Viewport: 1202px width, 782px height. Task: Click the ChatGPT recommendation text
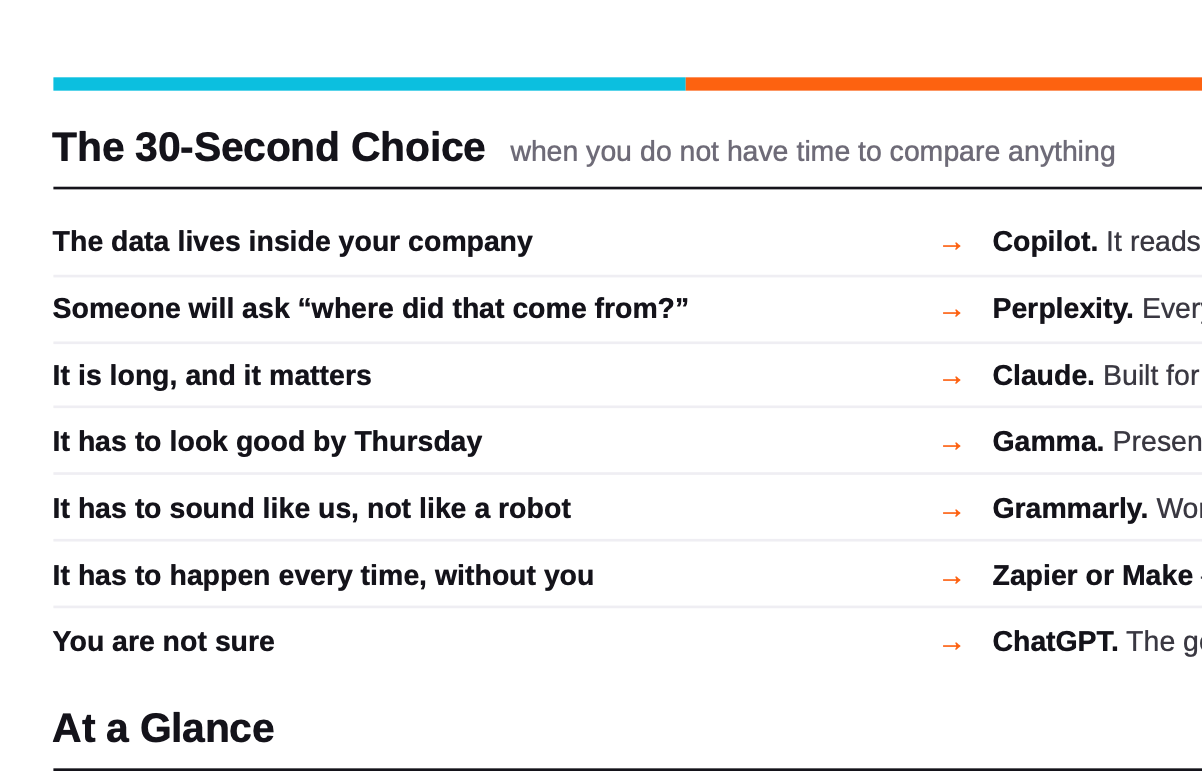(x=1097, y=642)
